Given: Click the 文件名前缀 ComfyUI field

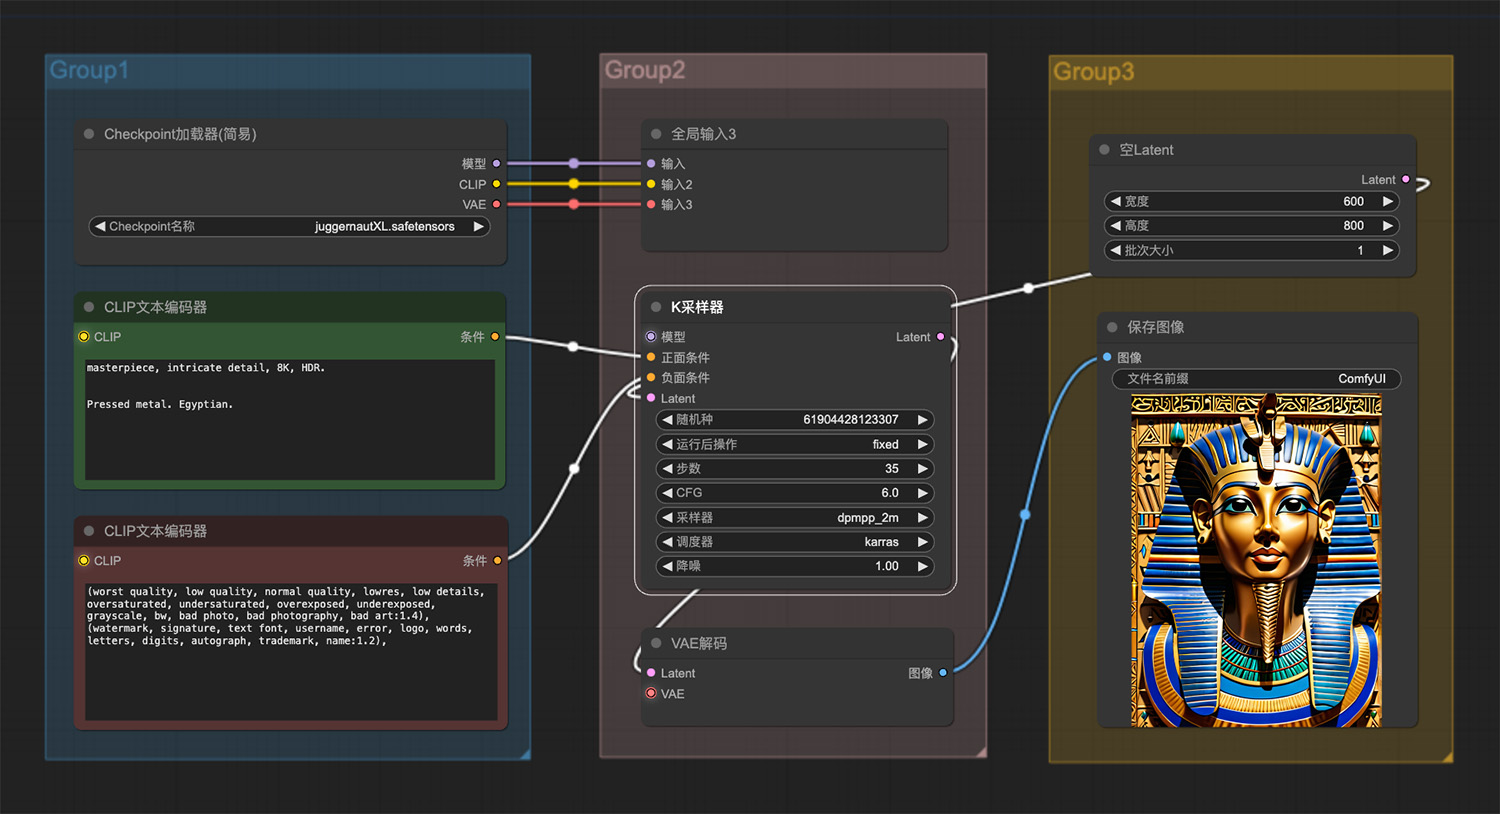Looking at the screenshot, I should (x=1257, y=379).
